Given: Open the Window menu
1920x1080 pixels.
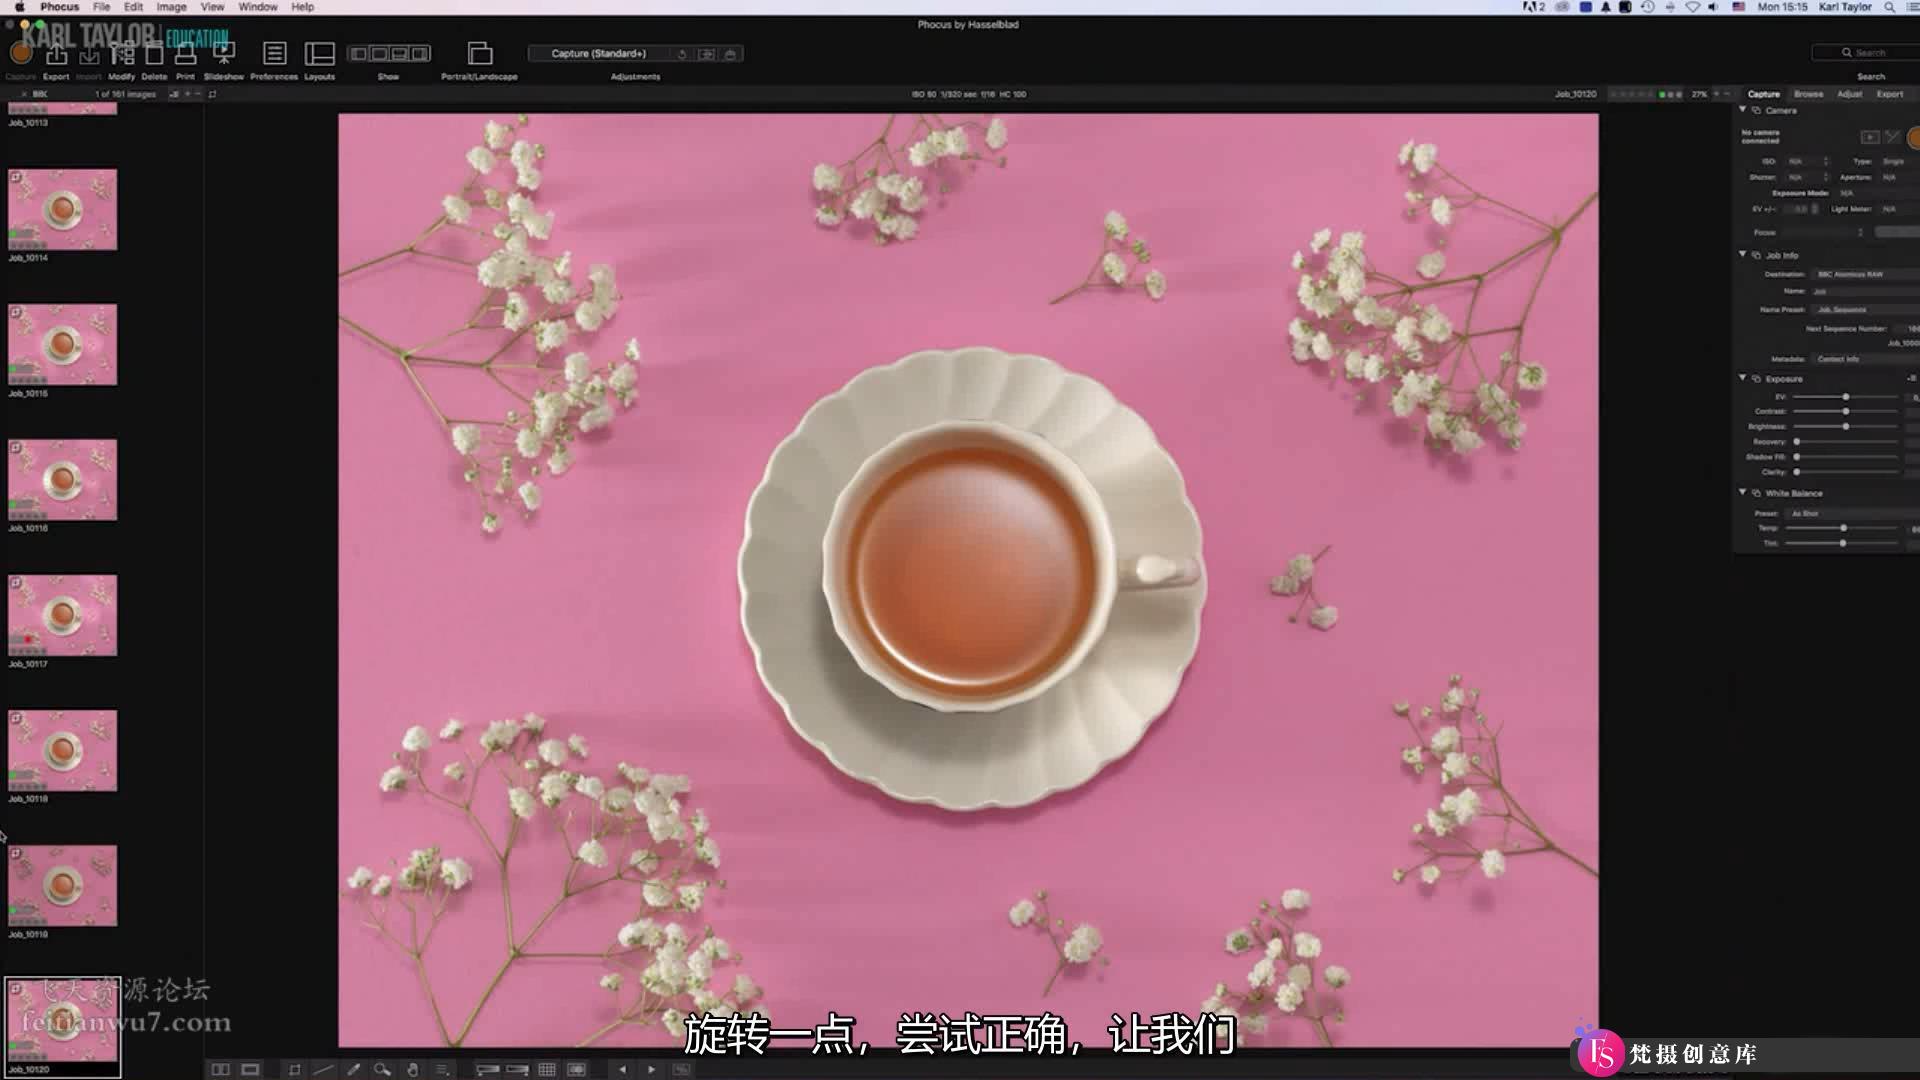Looking at the screenshot, I should (x=258, y=7).
